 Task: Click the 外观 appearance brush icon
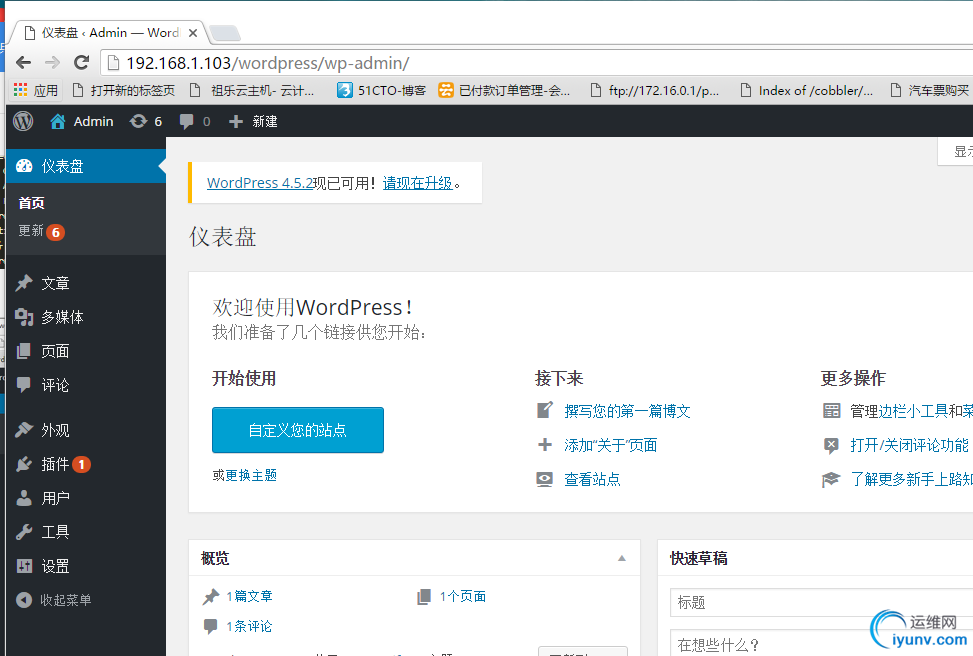click(24, 429)
